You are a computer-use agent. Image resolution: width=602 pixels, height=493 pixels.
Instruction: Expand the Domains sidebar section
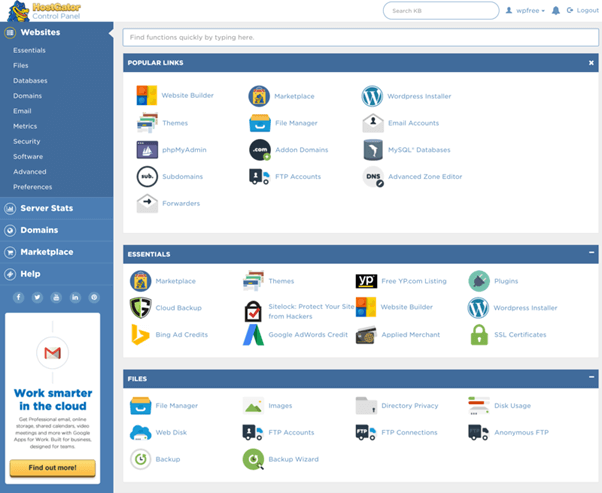(x=57, y=230)
